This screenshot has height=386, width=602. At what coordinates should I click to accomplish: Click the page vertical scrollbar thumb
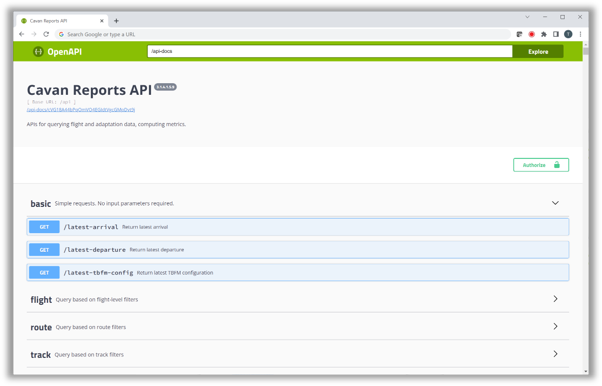tap(585, 51)
